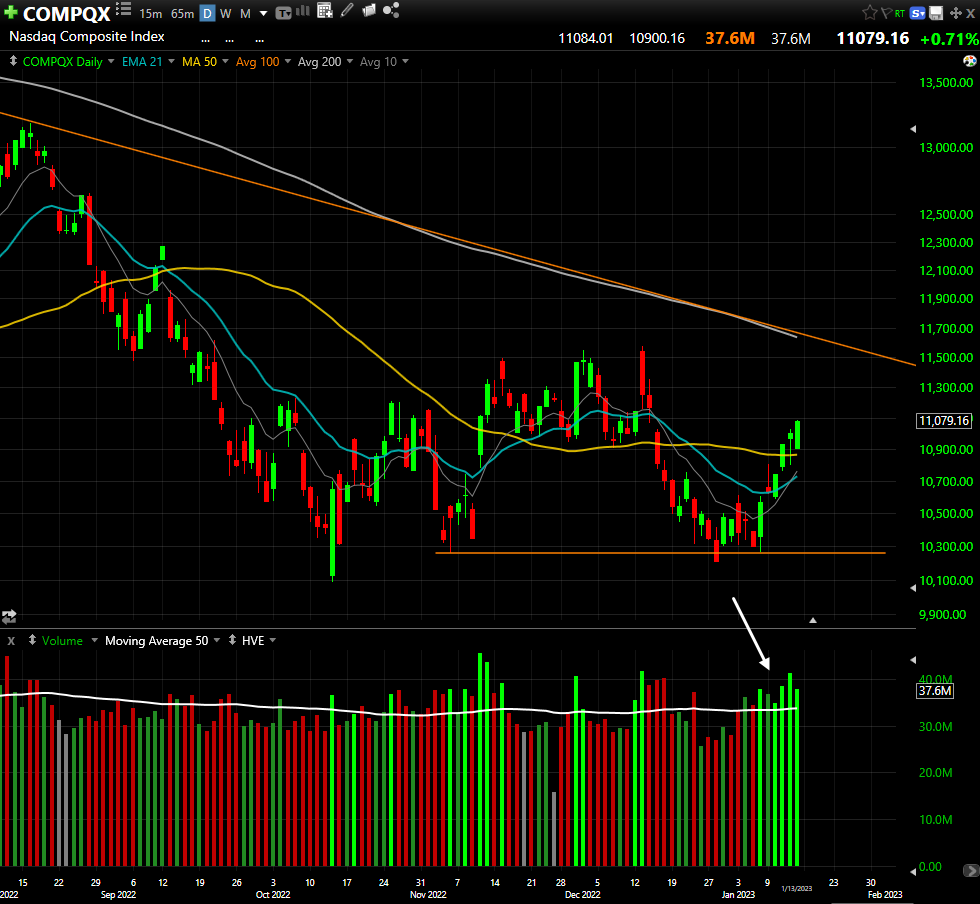
Task: Click the orange 37.6M volume reading
Action: point(730,38)
